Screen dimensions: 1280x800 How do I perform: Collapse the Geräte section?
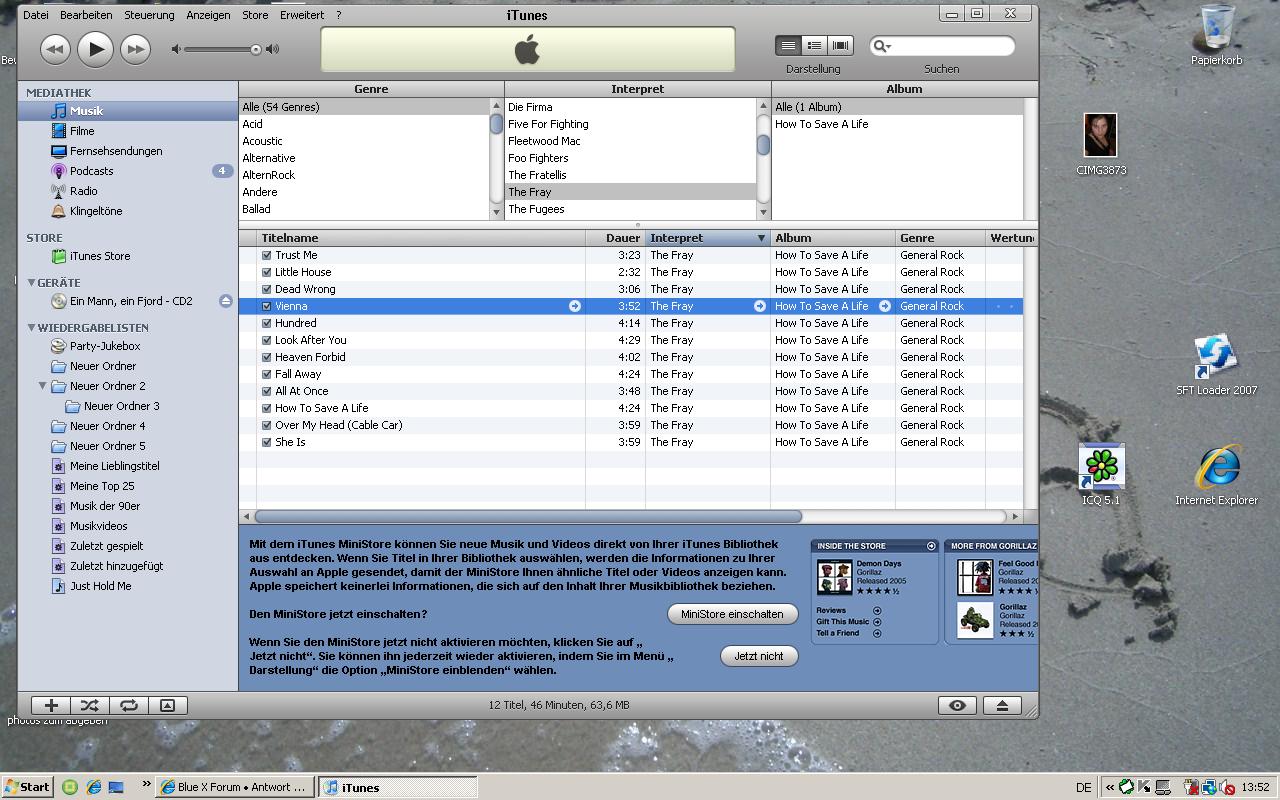pyautogui.click(x=31, y=283)
